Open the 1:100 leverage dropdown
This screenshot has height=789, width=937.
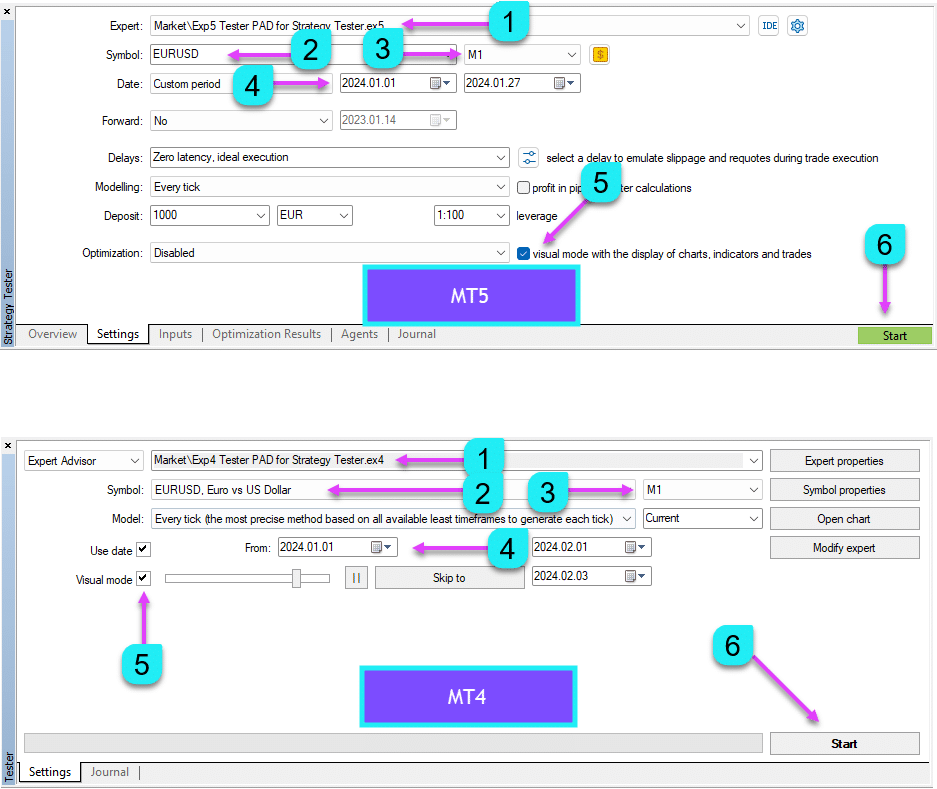pyautogui.click(x=501, y=216)
